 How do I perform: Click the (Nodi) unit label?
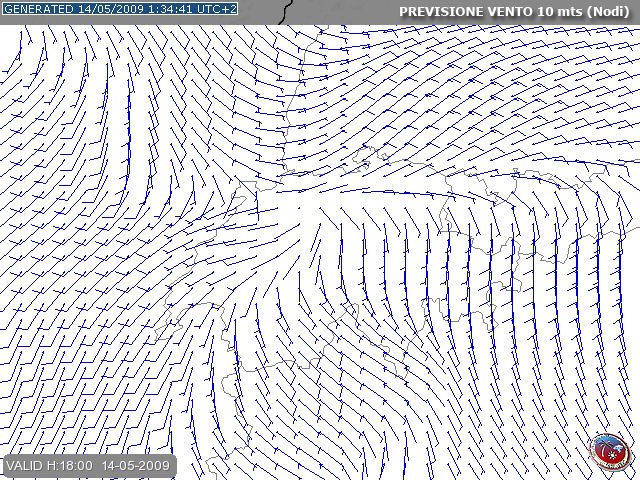608,12
